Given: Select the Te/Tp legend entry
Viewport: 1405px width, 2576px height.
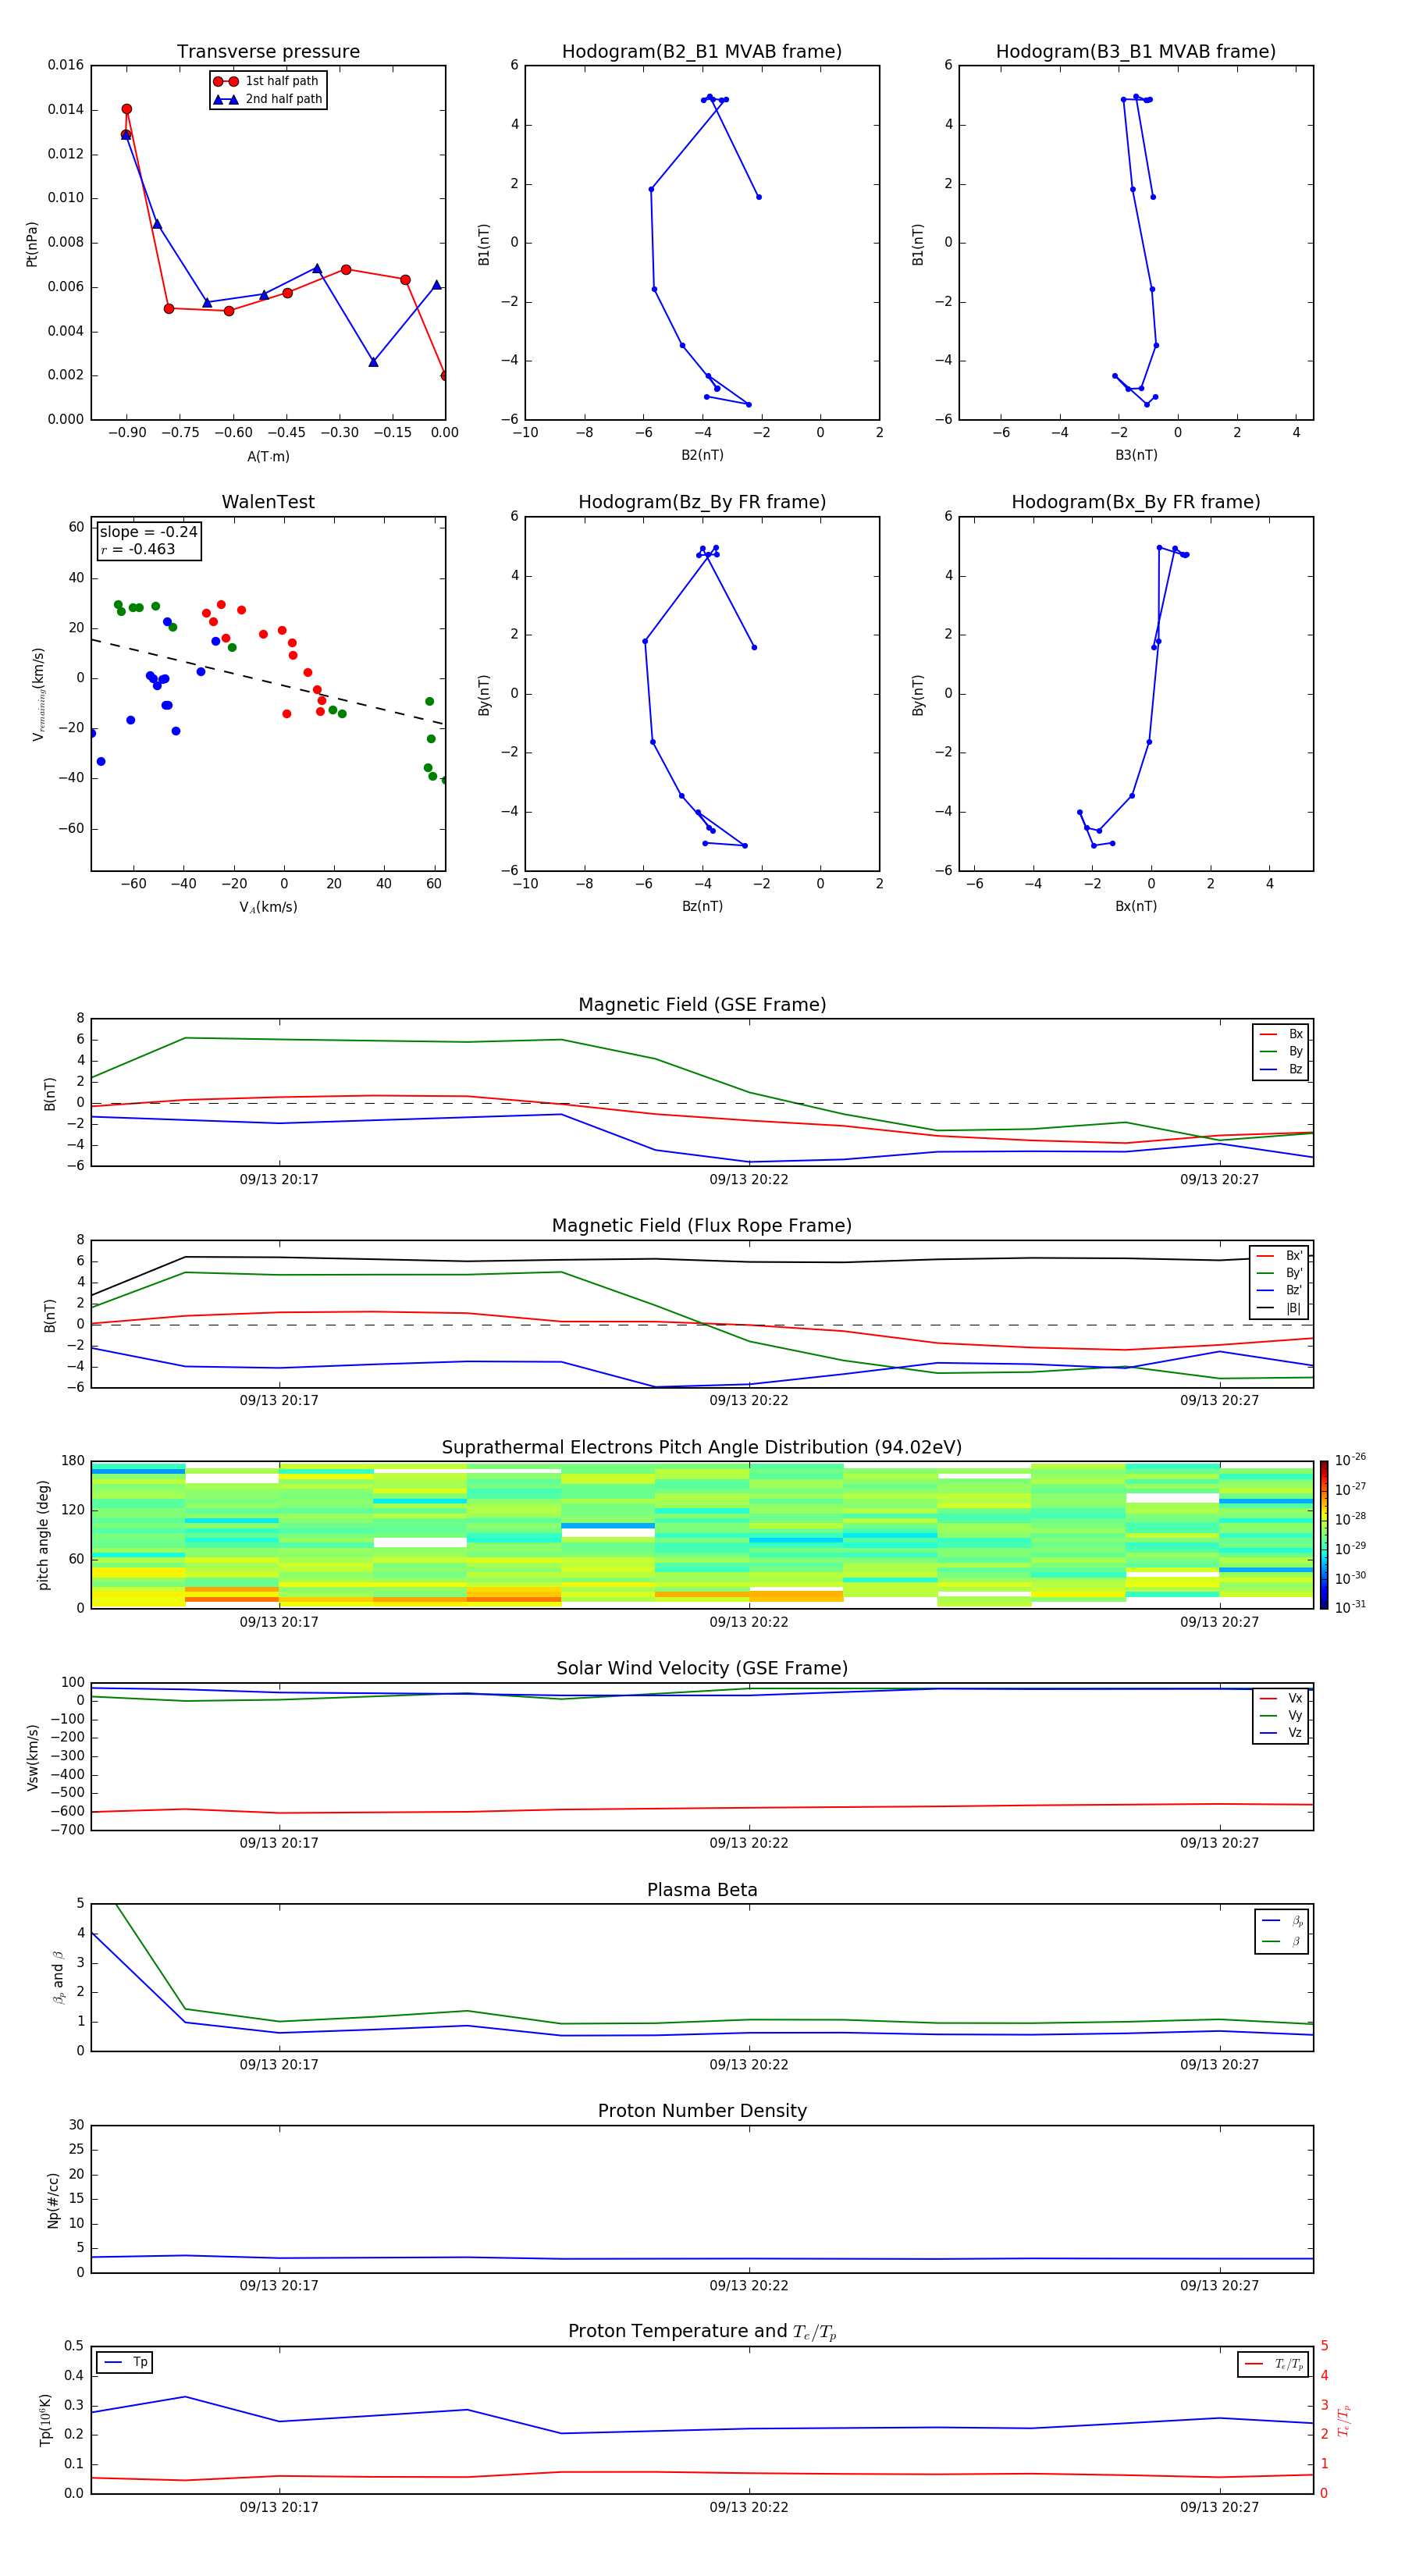Looking at the screenshot, I should tap(1274, 2364).
